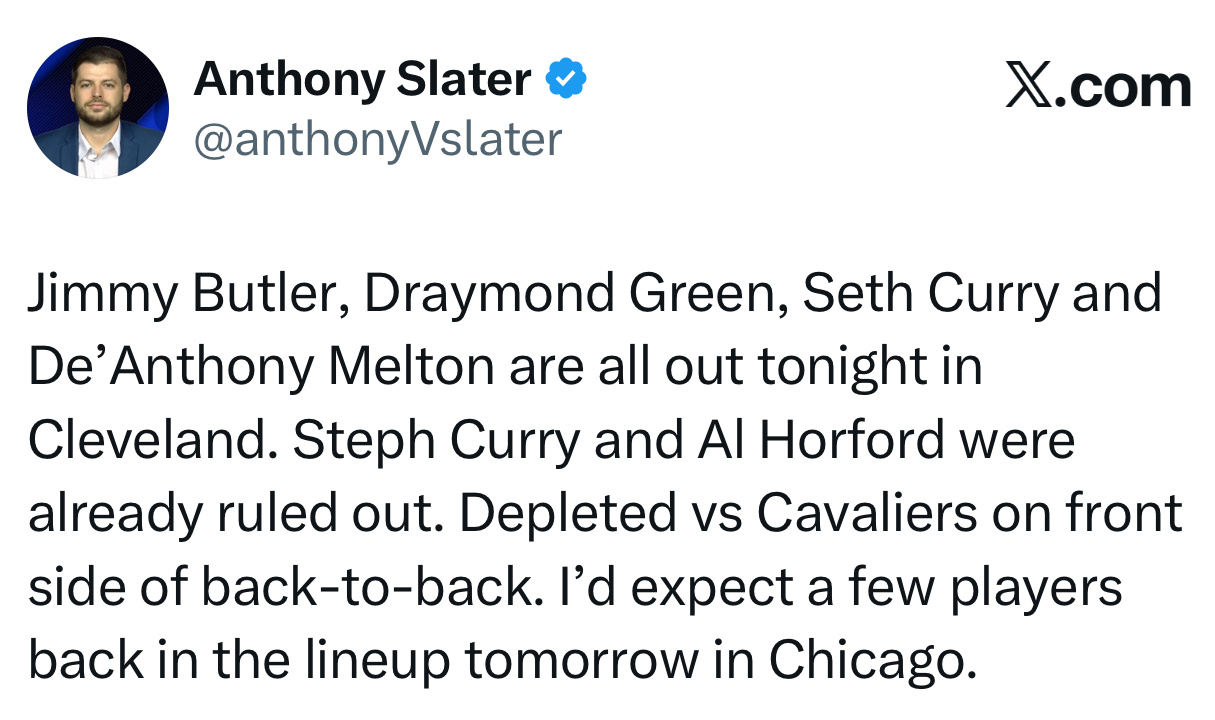This screenshot has width=1215, height=720.
Task: Click the blue verified checkmark badge
Action: point(565,79)
